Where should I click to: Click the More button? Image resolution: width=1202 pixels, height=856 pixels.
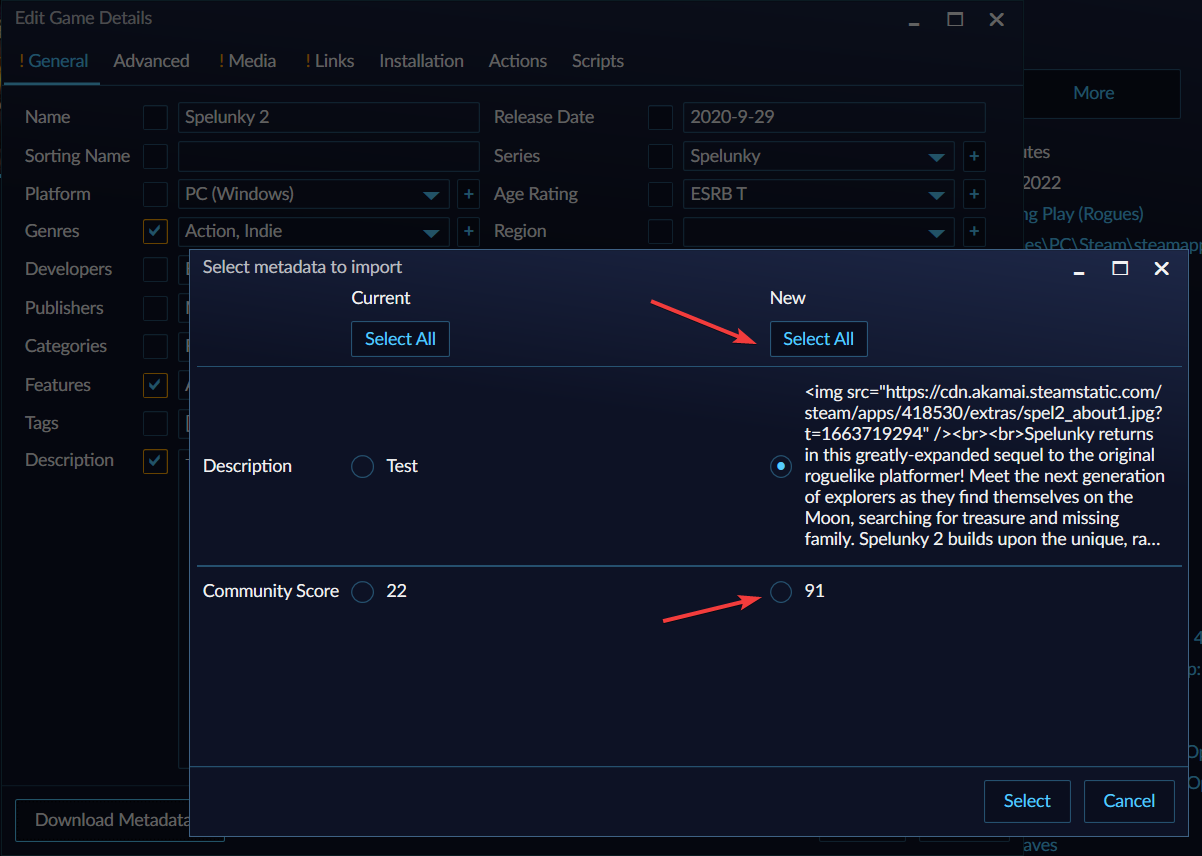pyautogui.click(x=1093, y=93)
